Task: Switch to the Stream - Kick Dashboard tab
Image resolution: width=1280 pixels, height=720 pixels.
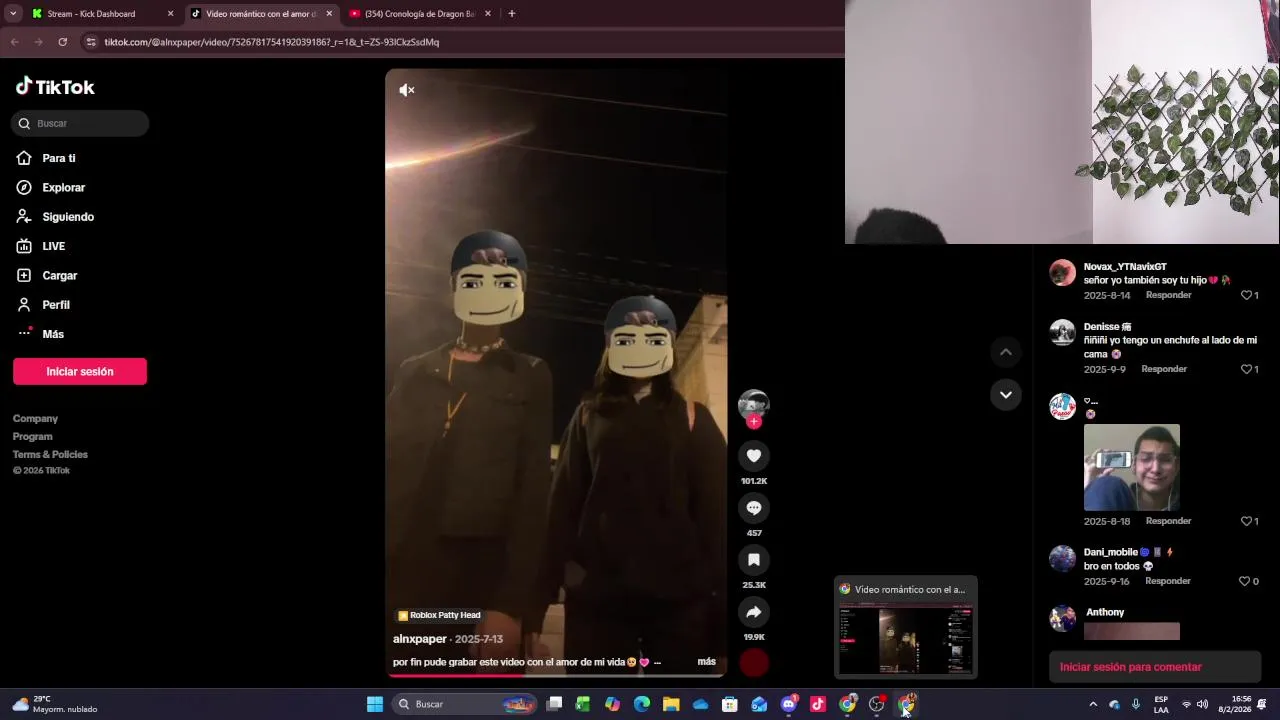Action: 101,14
